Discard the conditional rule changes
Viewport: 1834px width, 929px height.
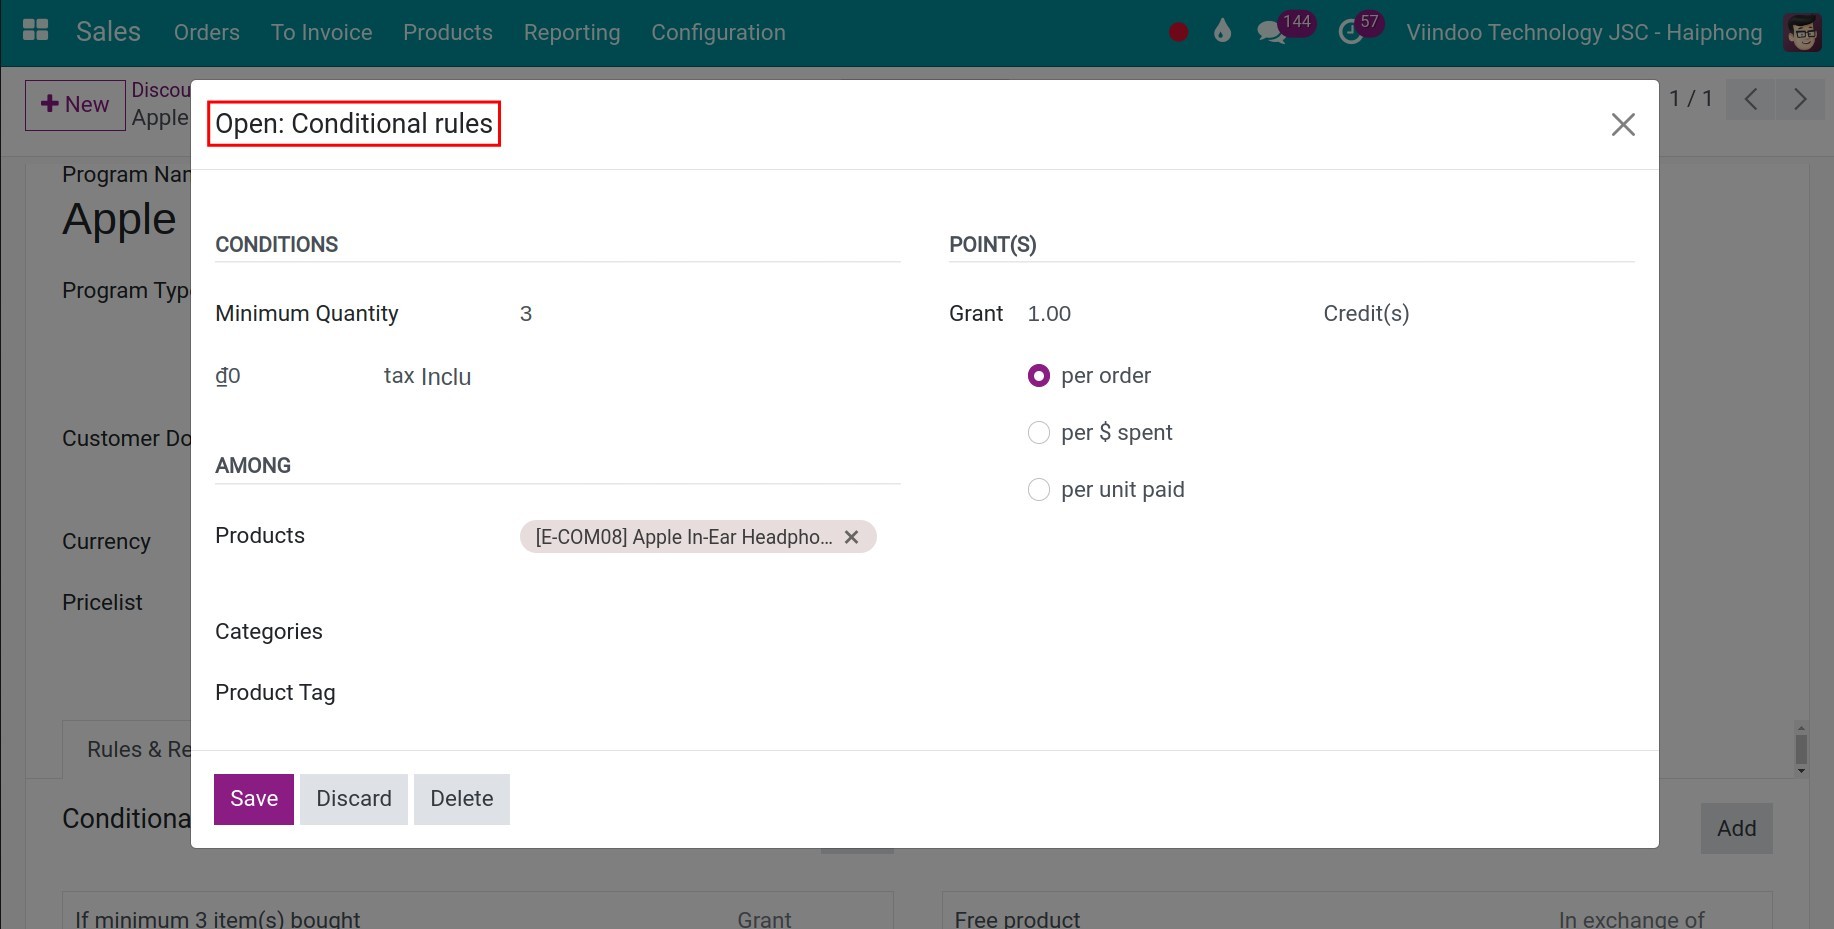(354, 799)
